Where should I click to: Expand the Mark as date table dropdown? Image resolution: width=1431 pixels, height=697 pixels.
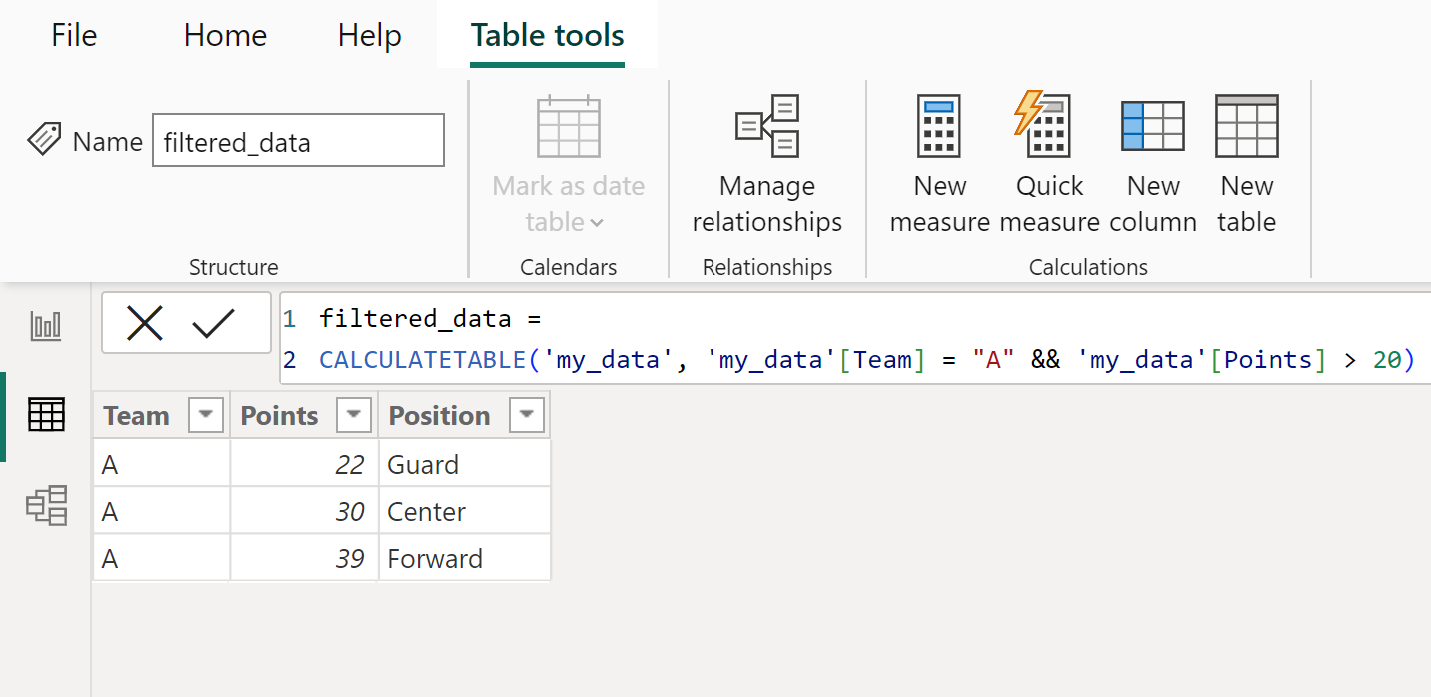tap(597, 223)
